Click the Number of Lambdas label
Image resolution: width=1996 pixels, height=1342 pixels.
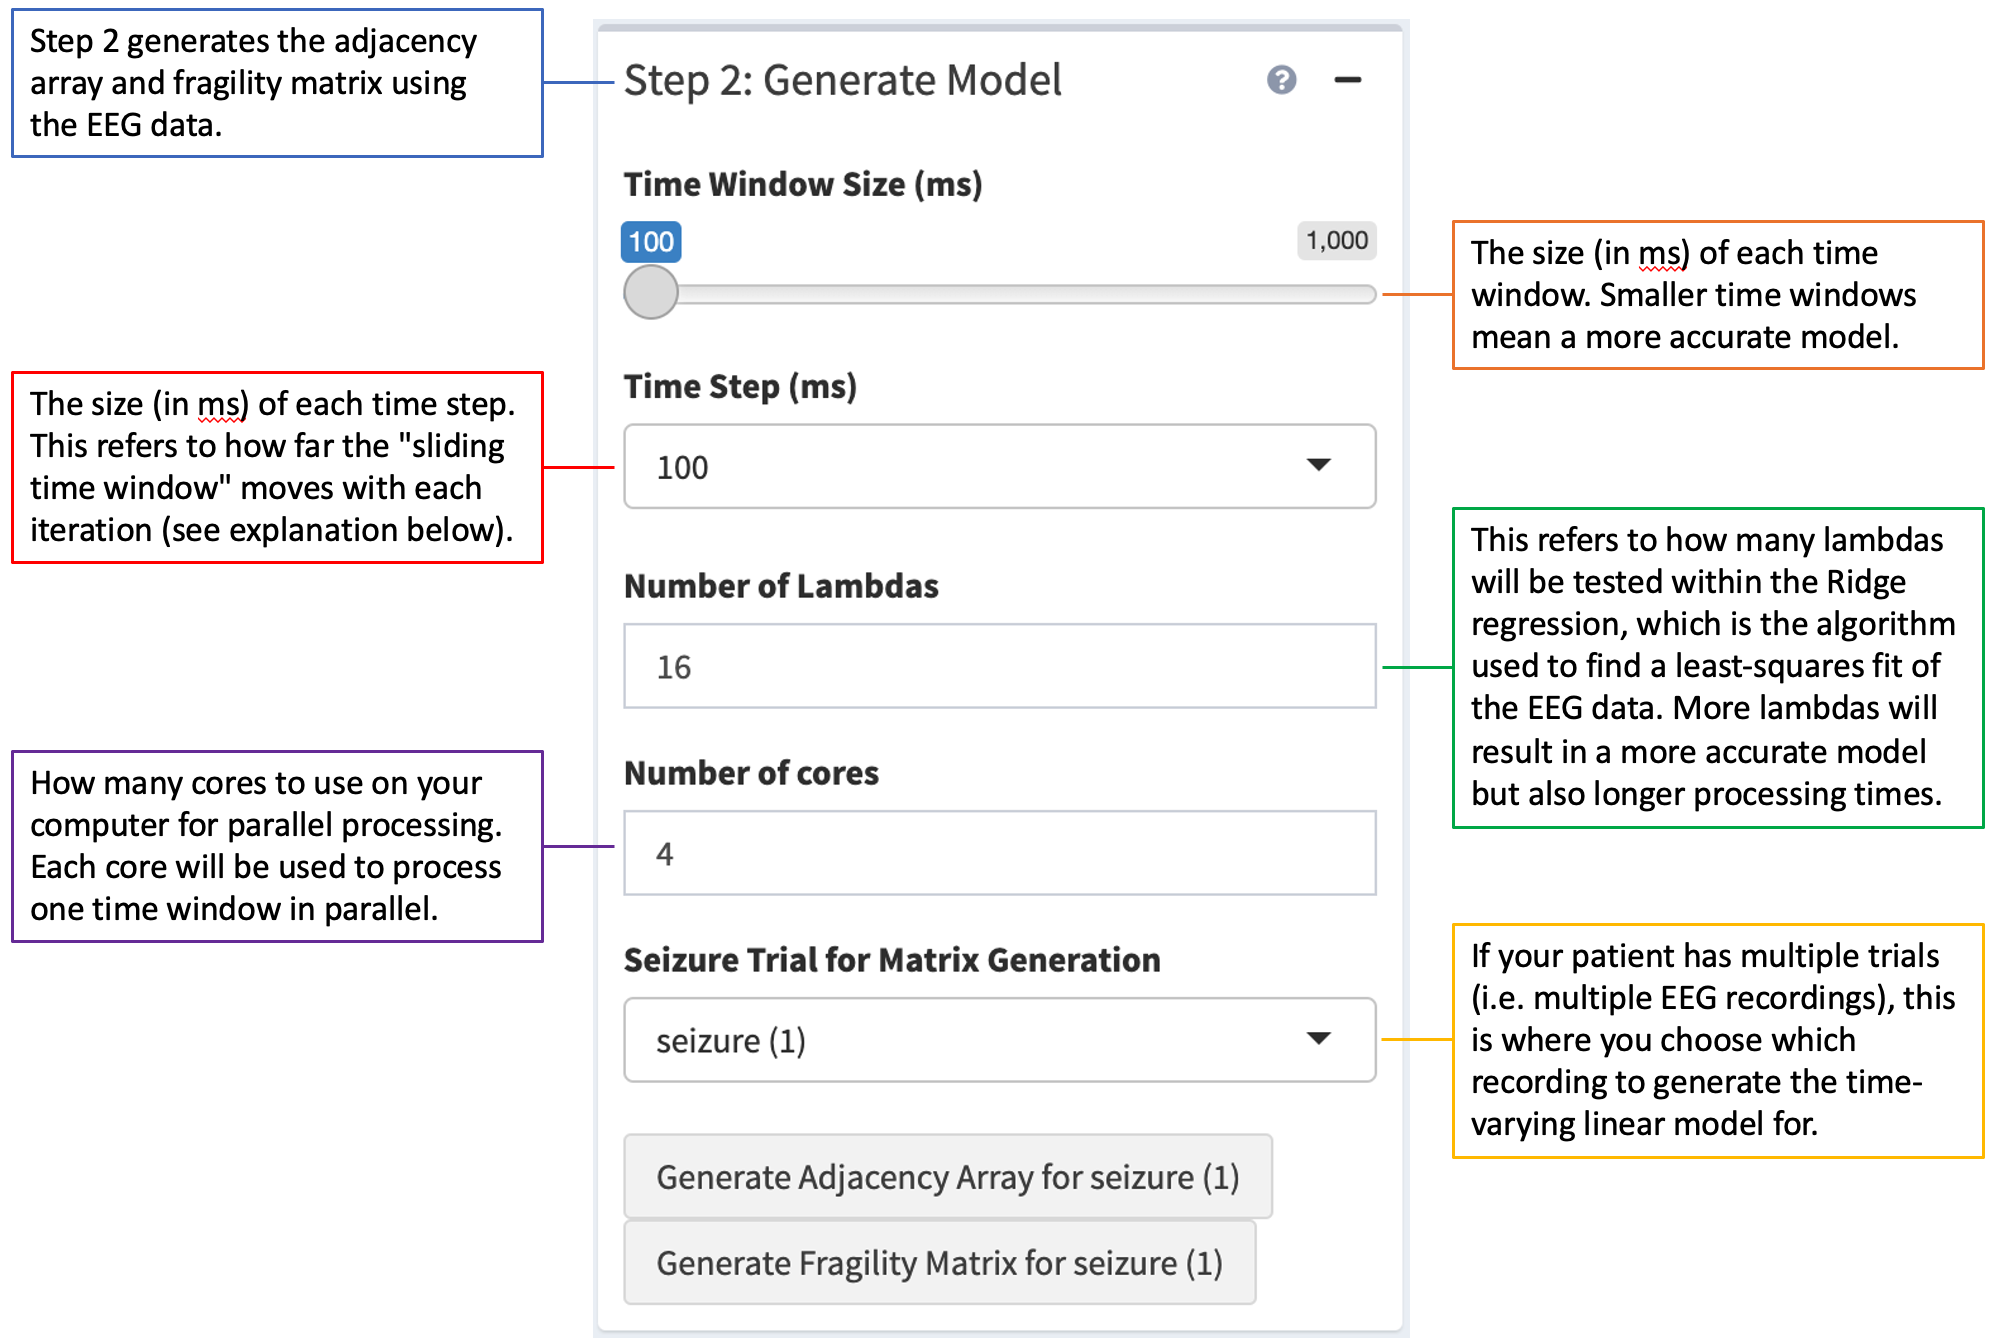point(781,587)
